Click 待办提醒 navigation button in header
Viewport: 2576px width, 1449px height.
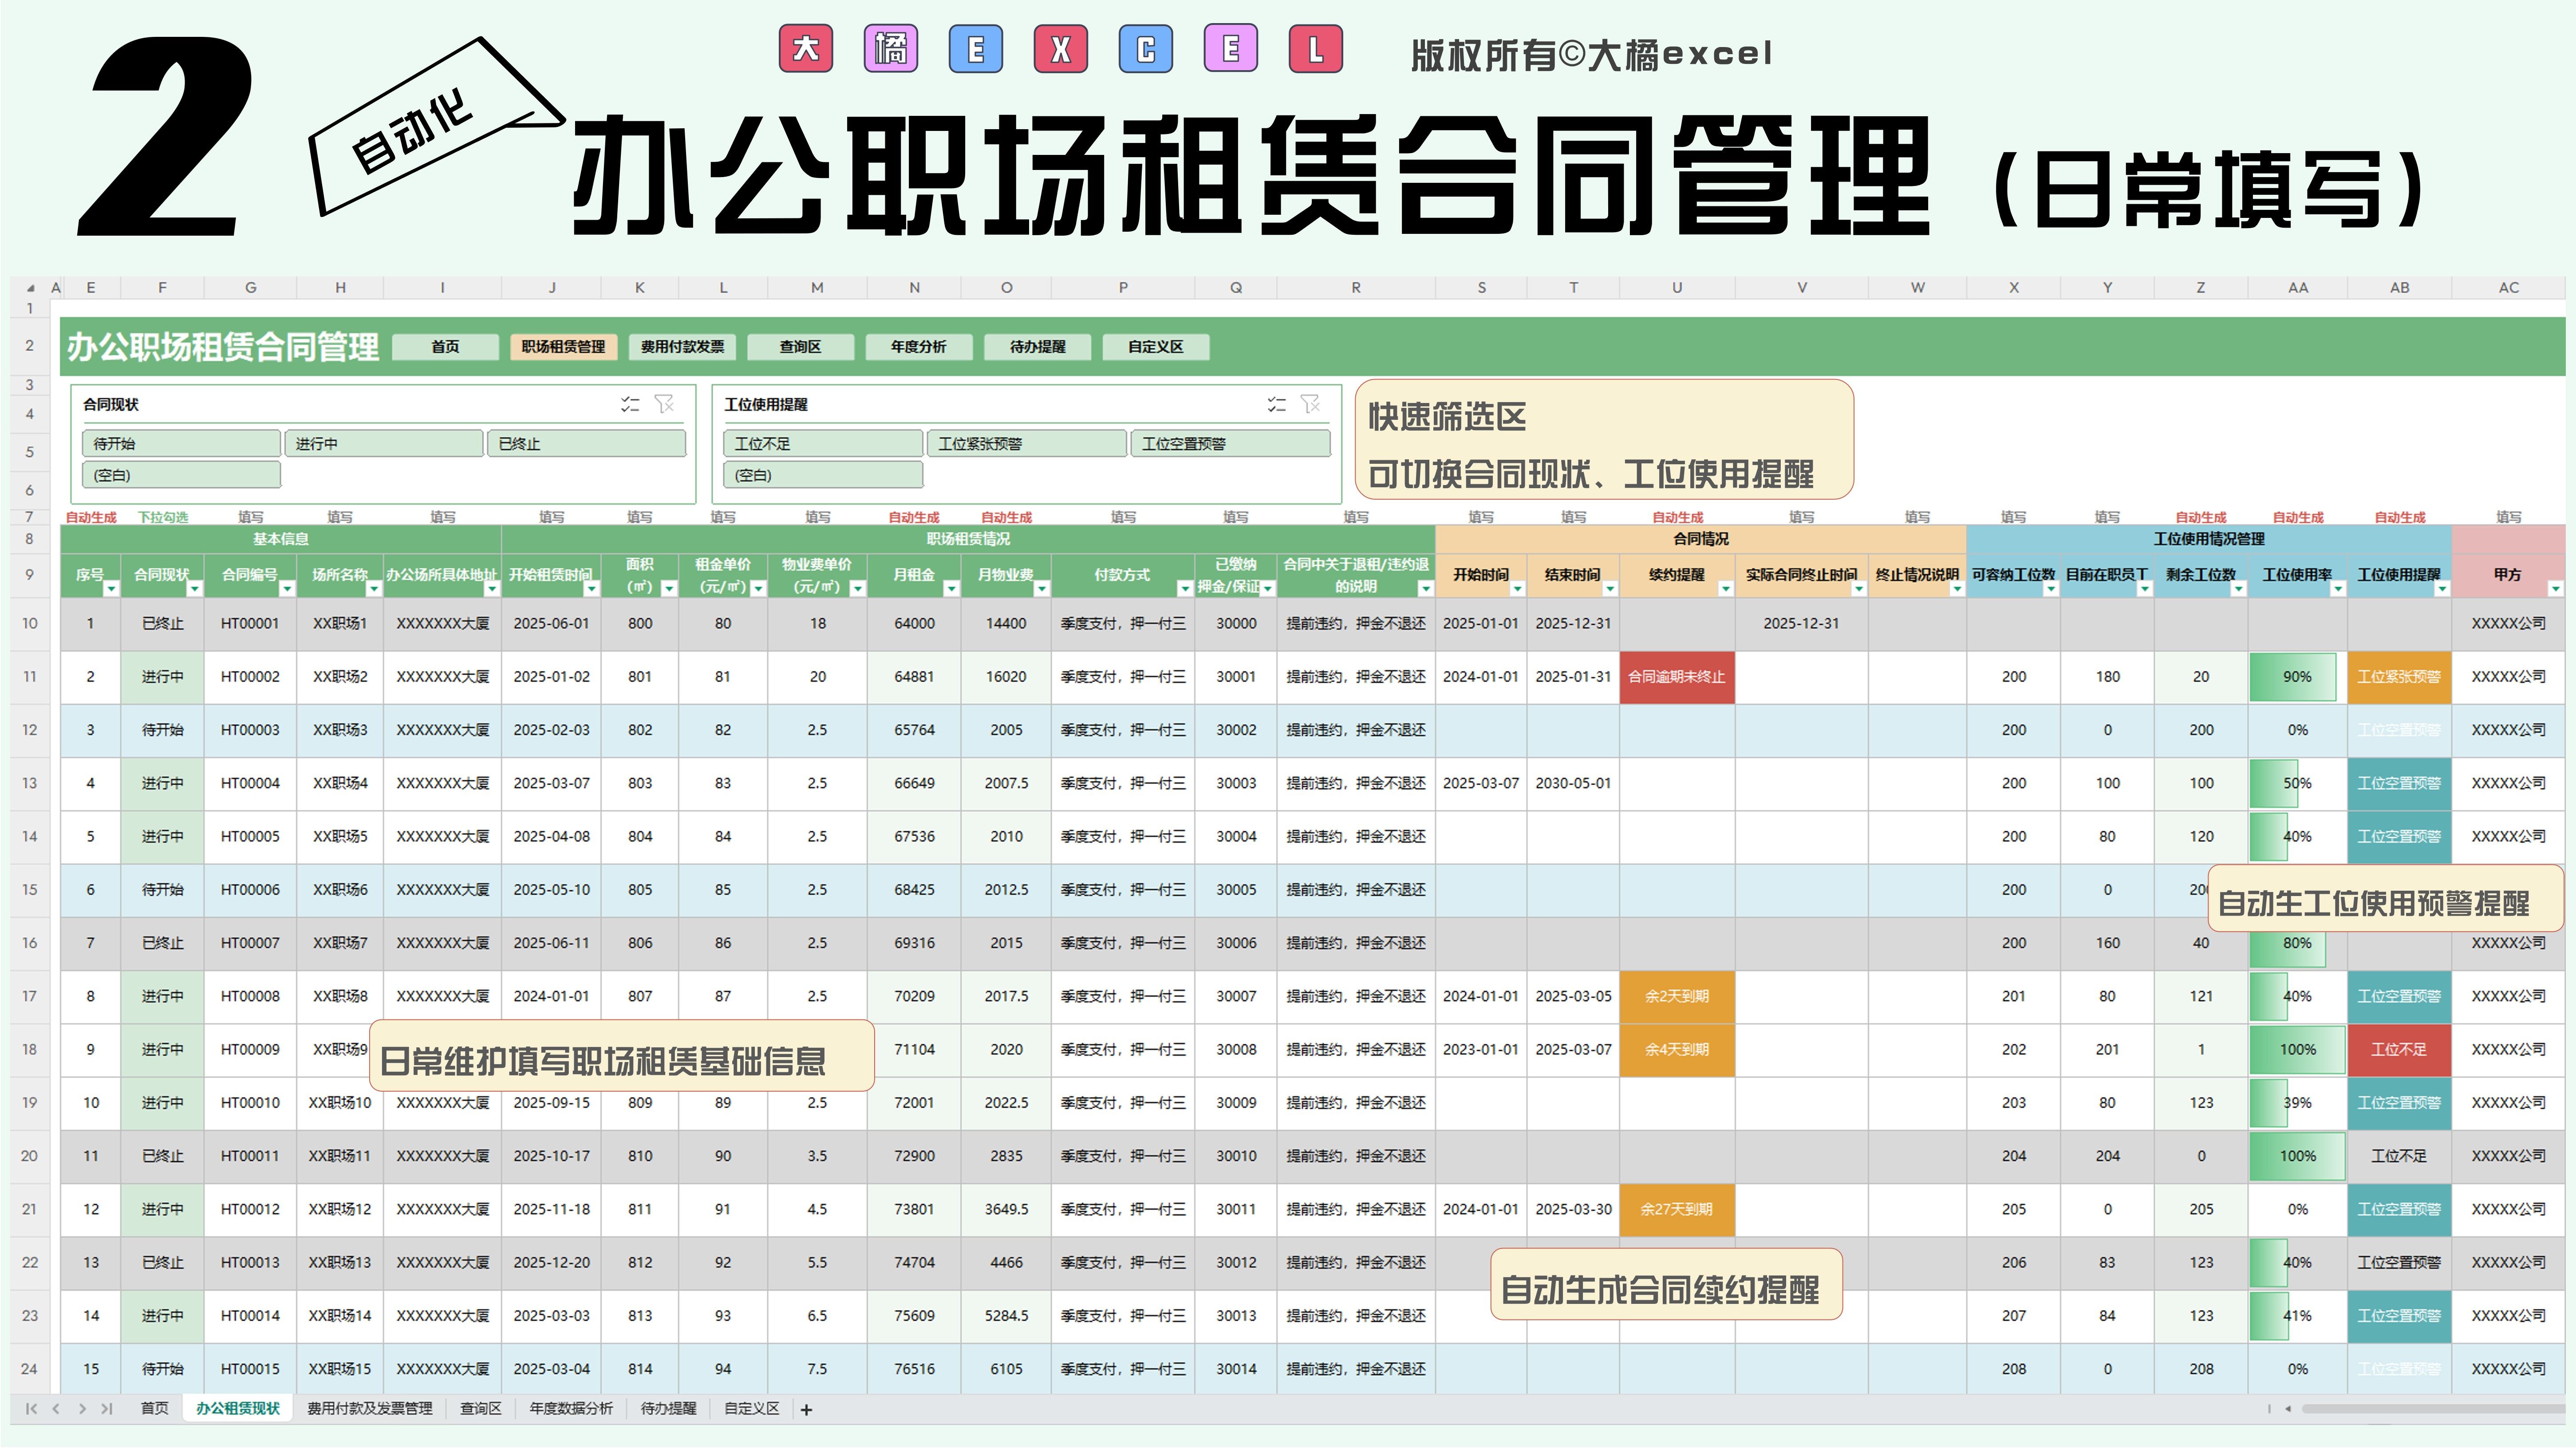pos(1037,347)
